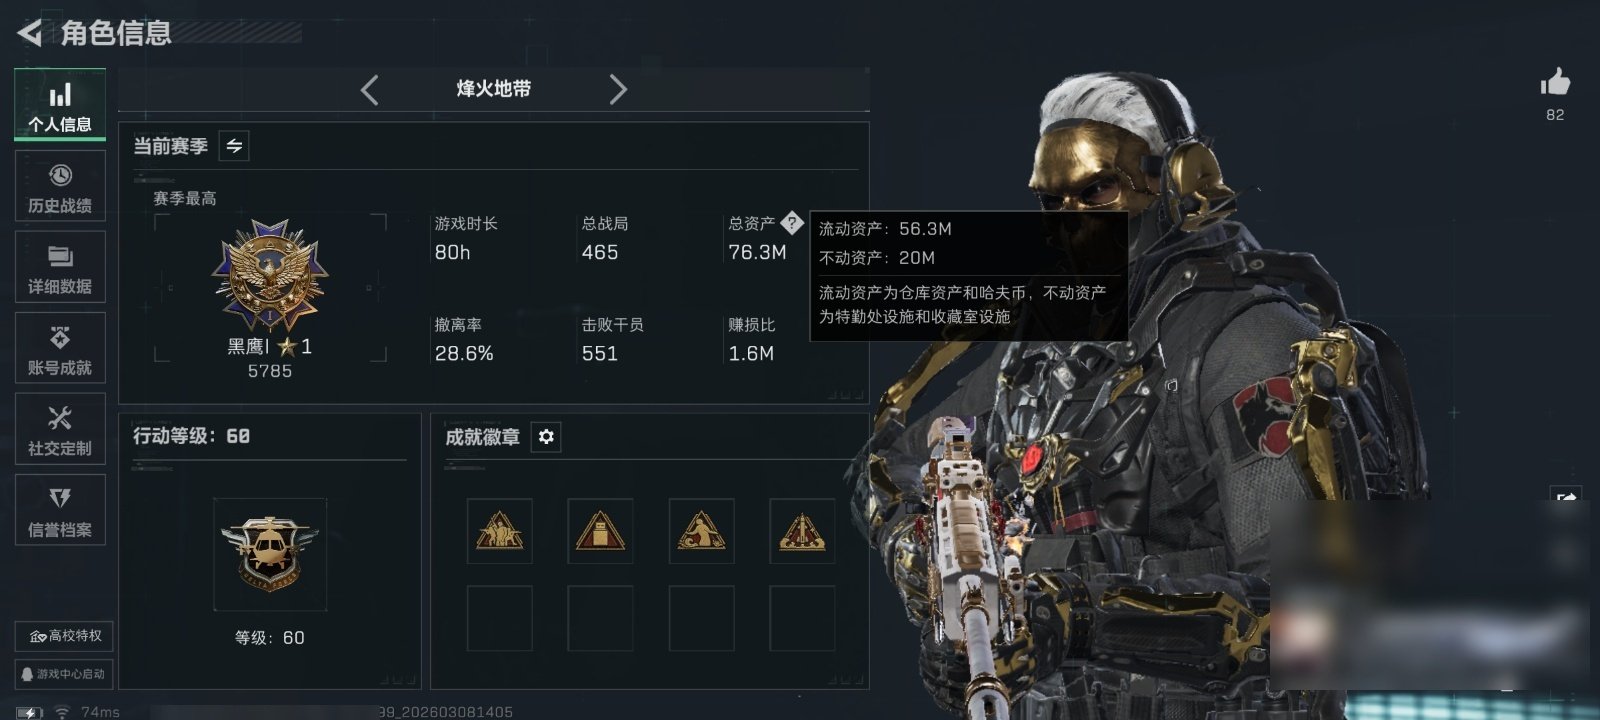This screenshot has width=1600, height=720.
Task: Select the 详细数据 sidebar icon
Action: click(60, 267)
